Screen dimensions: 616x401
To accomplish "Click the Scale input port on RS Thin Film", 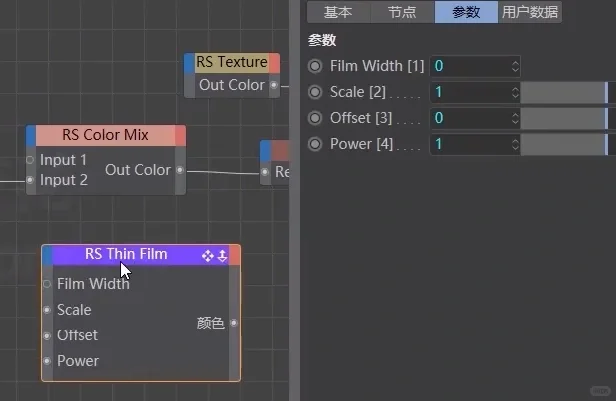I will pyautogui.click(x=47, y=310).
